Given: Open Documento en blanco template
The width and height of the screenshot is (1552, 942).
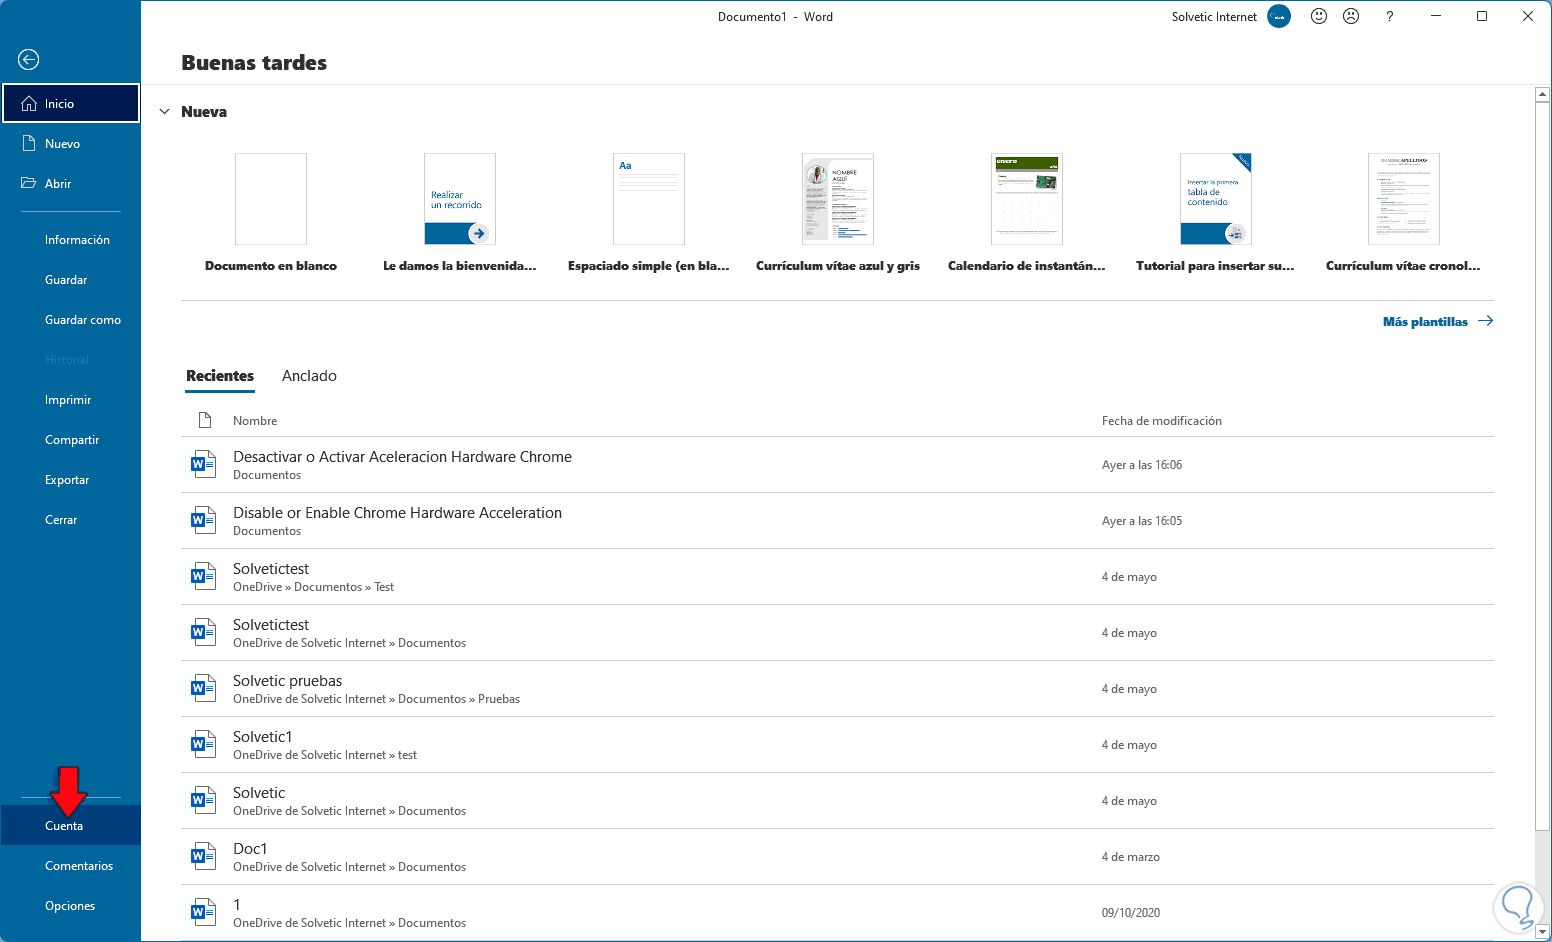Looking at the screenshot, I should pos(271,200).
